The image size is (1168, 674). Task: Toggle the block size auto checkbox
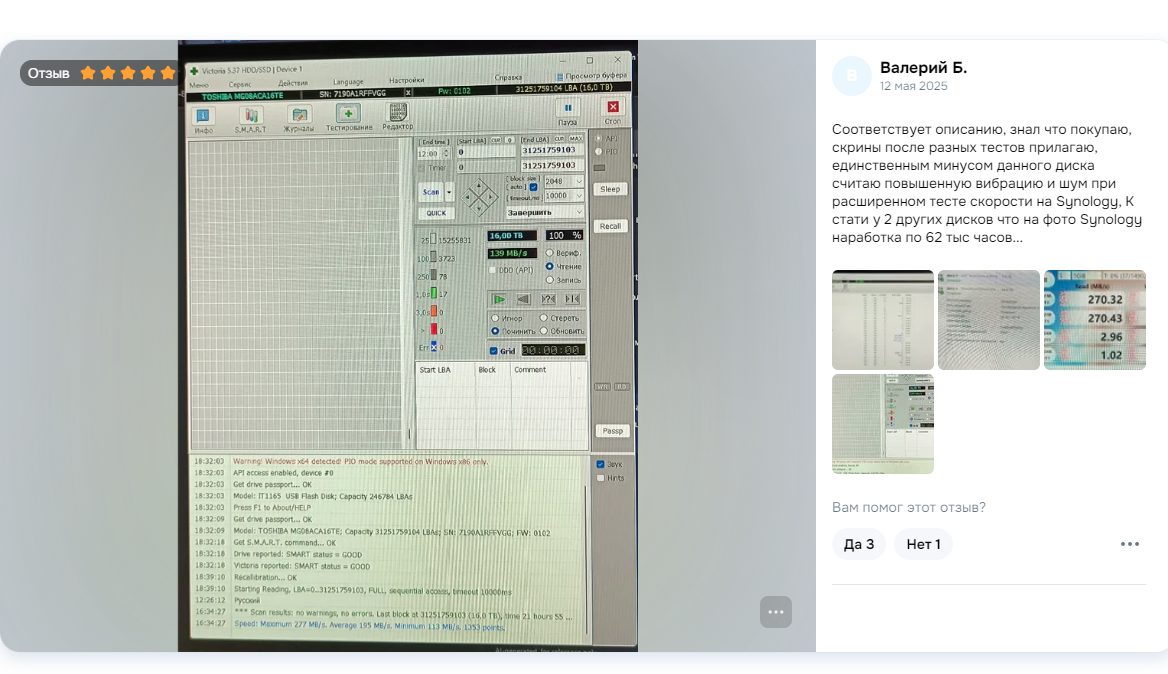coord(533,187)
